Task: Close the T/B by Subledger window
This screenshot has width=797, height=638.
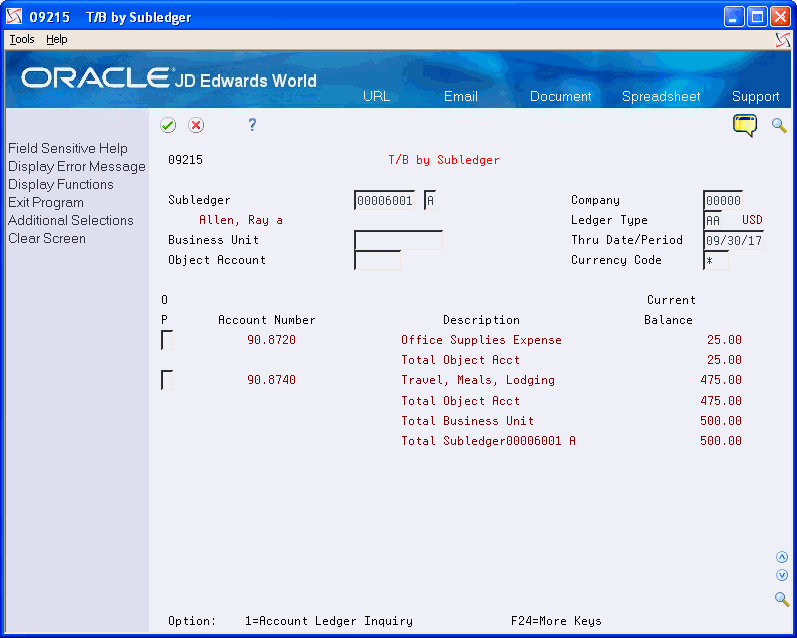Action: pos(780,17)
